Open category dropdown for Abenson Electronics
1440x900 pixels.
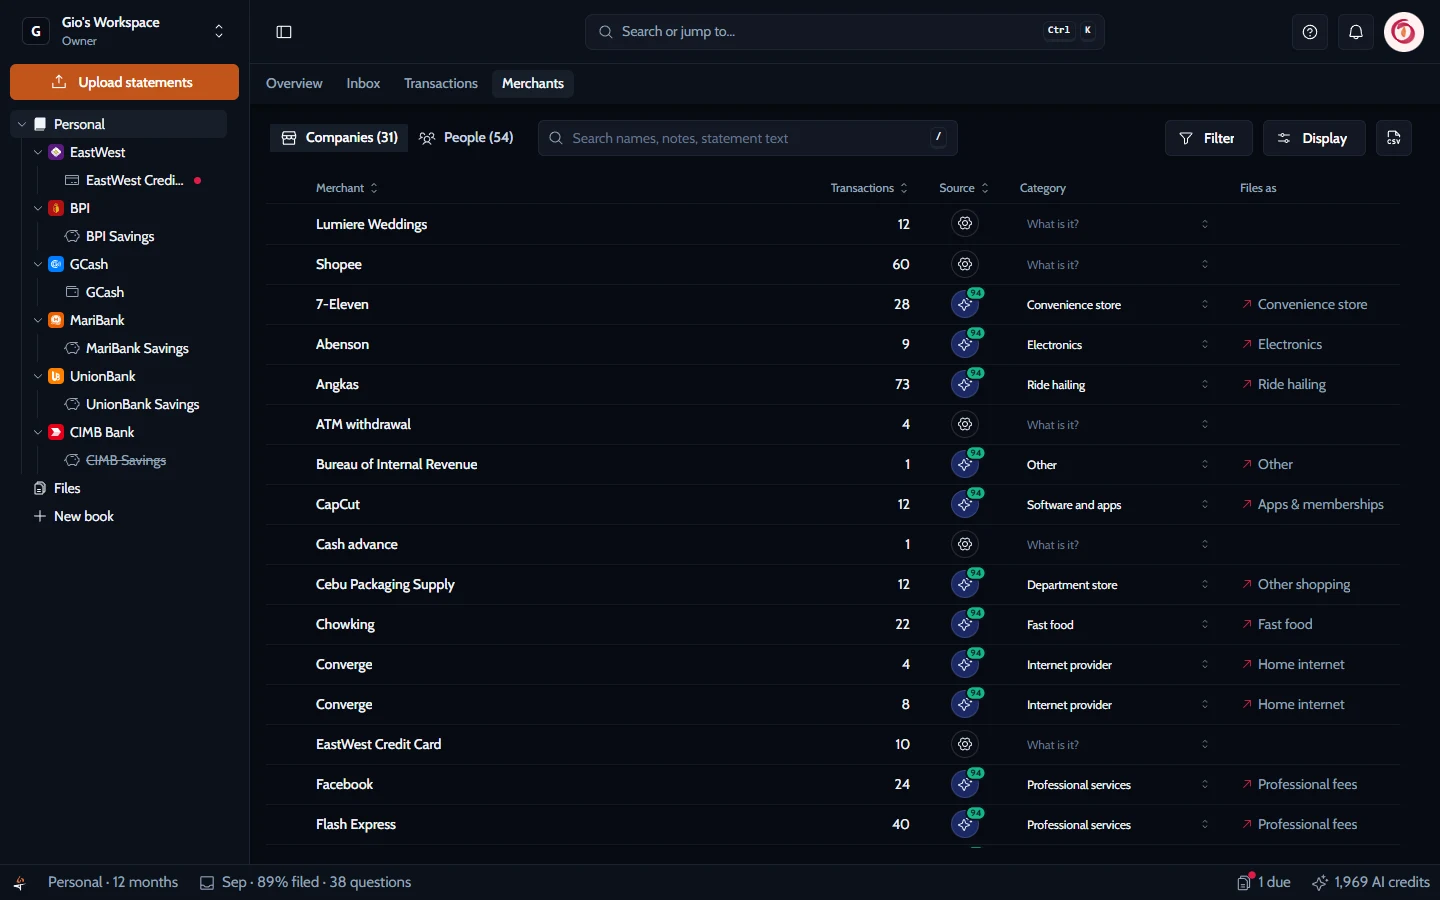[1117, 344]
